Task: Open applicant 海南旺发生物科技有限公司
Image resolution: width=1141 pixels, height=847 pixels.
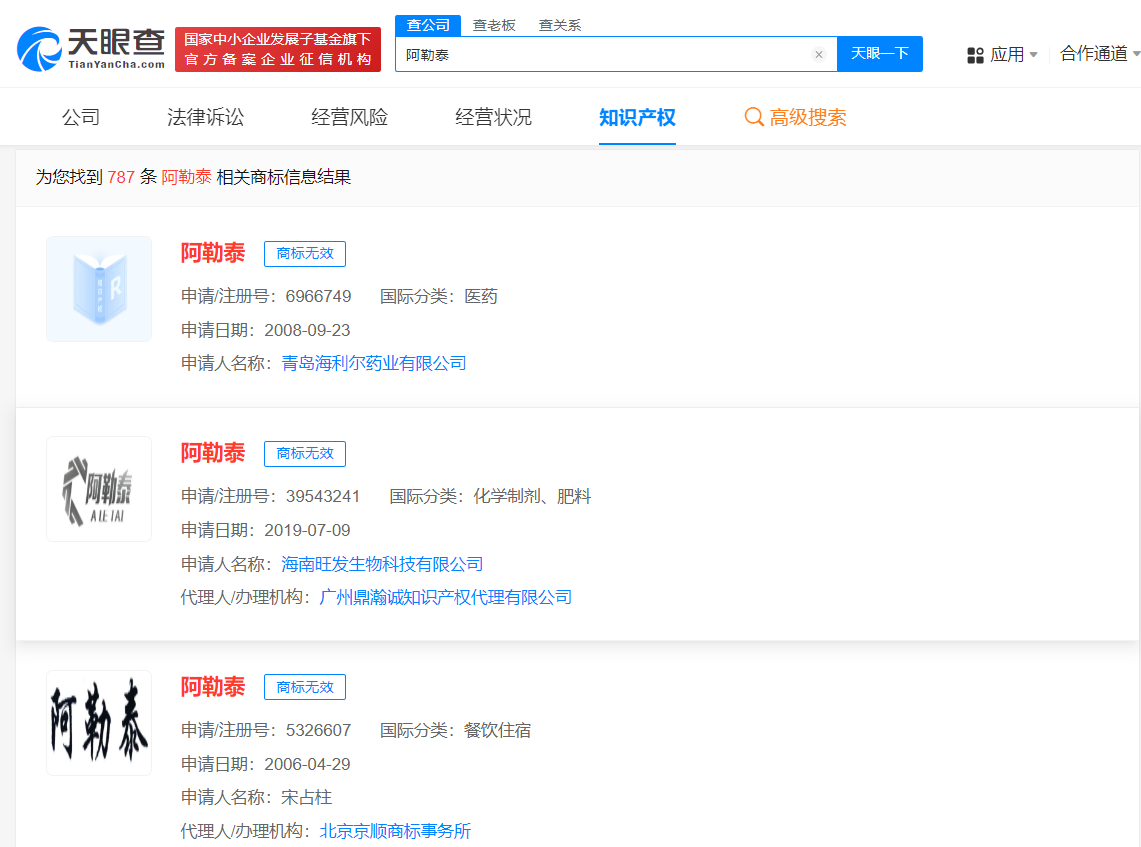Action: pyautogui.click(x=382, y=564)
